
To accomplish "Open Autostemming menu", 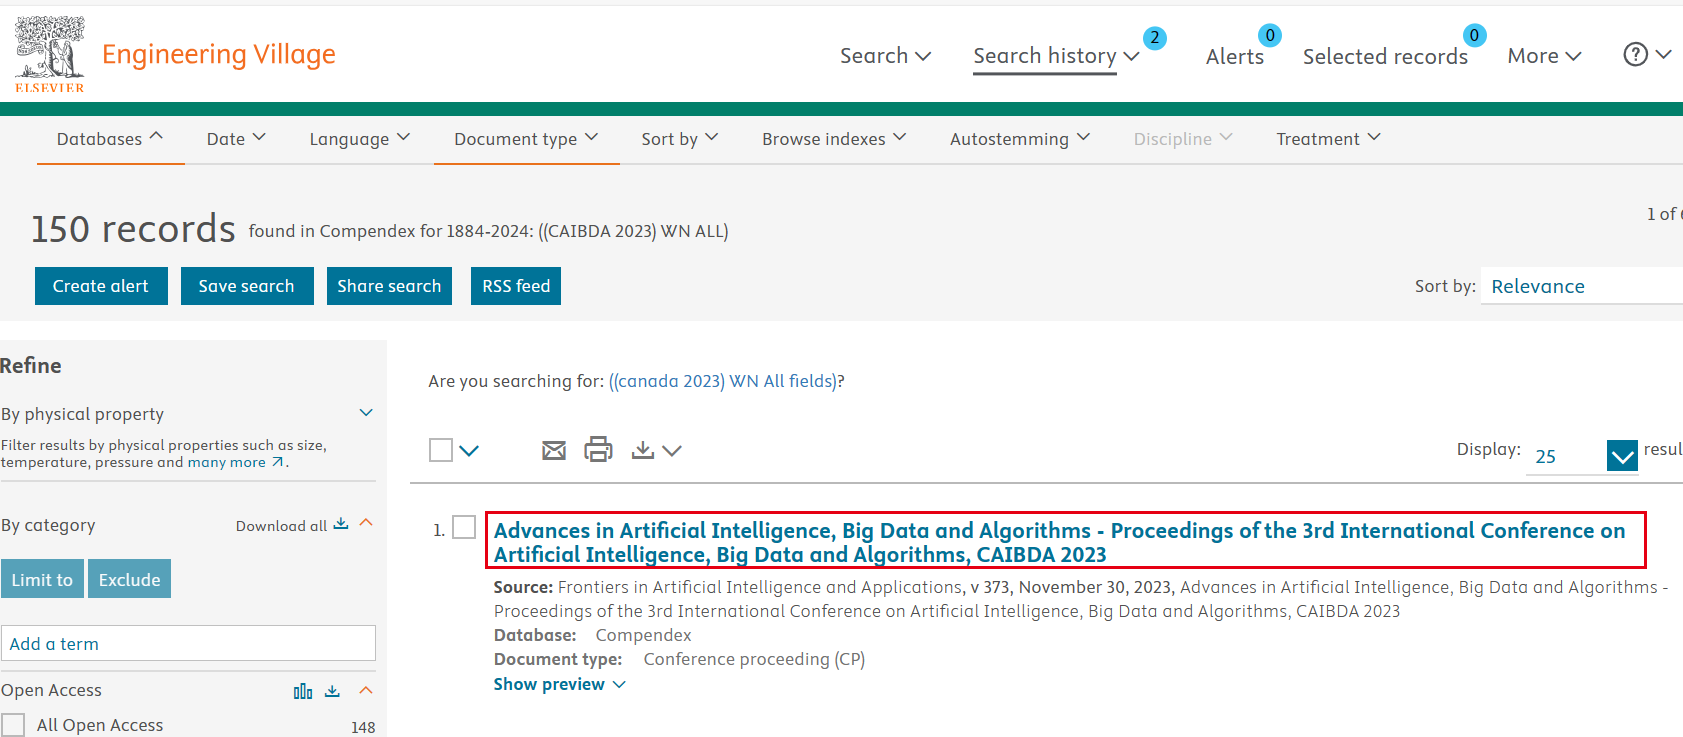I will (1020, 139).
